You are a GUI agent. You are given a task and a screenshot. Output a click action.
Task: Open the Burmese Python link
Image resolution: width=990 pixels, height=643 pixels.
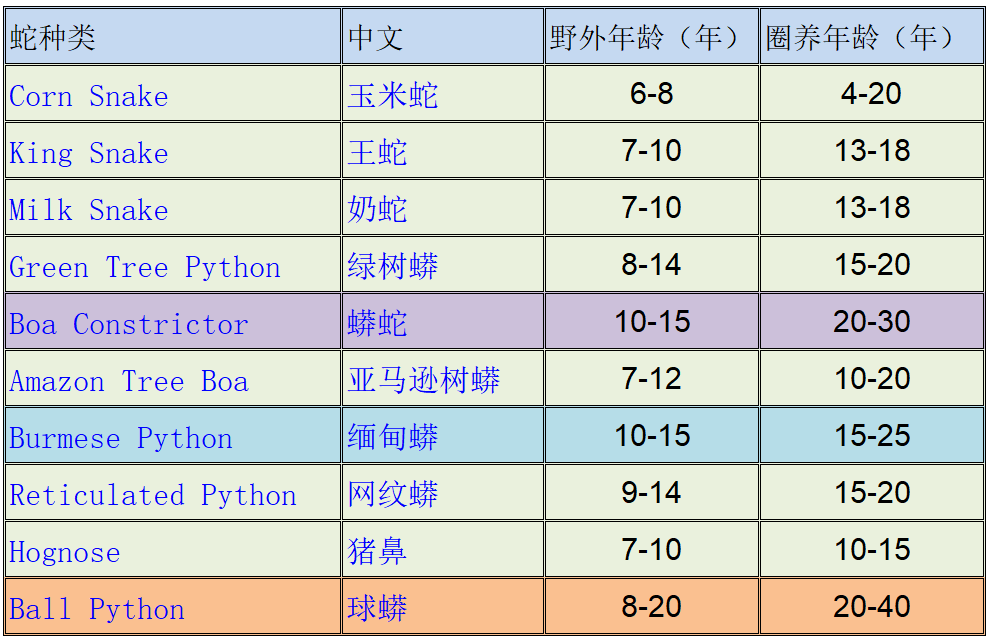(x=121, y=439)
